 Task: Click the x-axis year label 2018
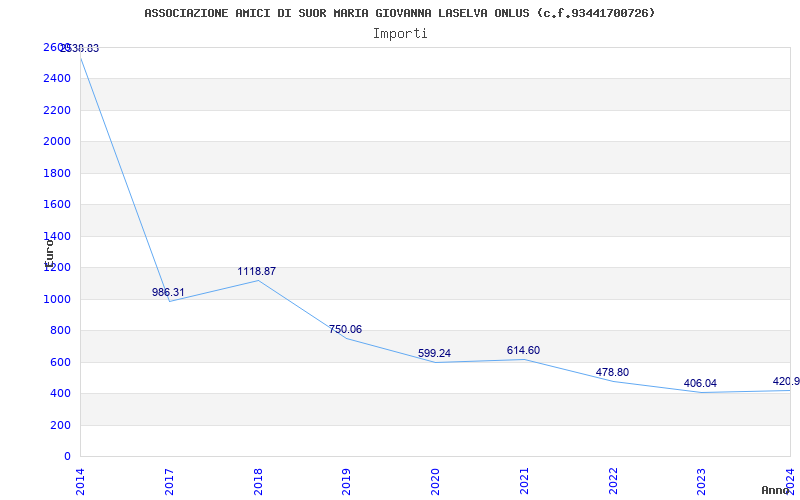tap(258, 481)
